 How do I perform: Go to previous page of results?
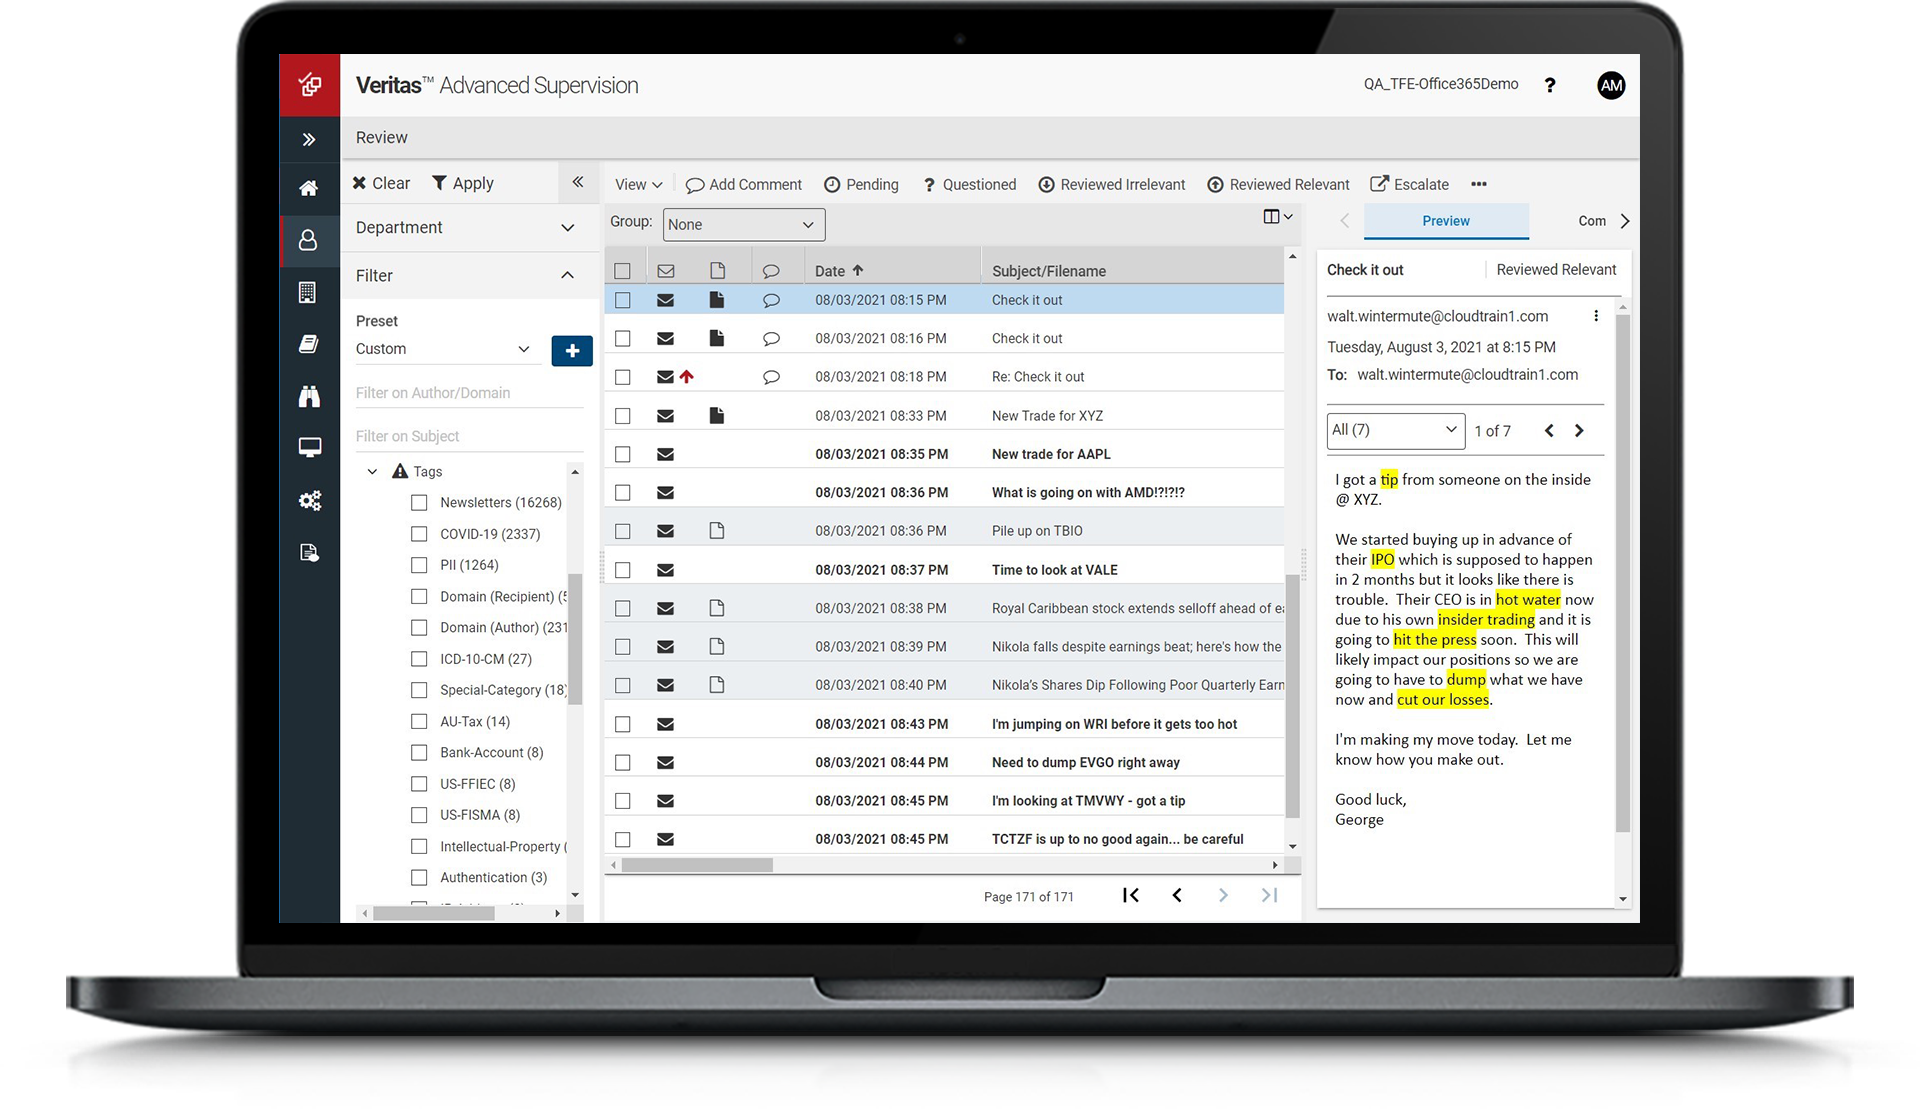[x=1177, y=896]
